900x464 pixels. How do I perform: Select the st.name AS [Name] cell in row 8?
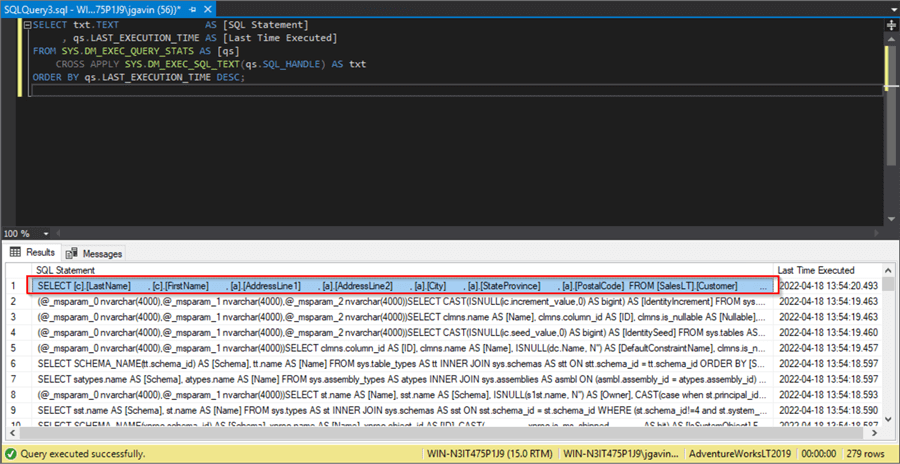403,395
